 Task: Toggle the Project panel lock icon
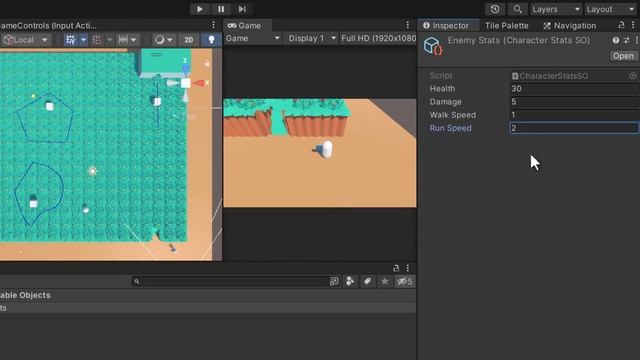point(396,268)
